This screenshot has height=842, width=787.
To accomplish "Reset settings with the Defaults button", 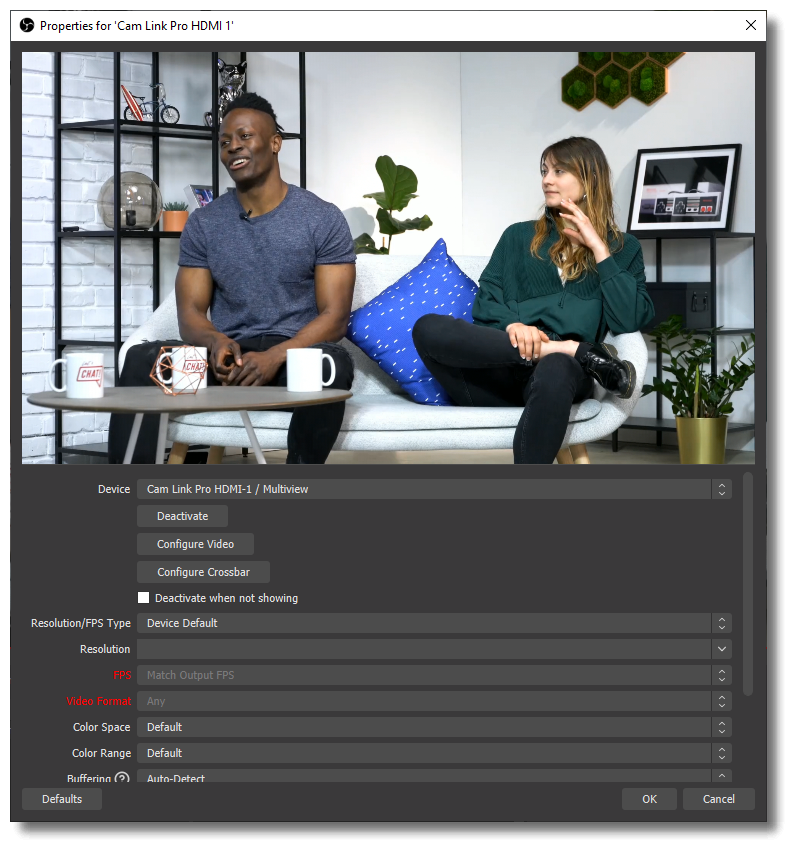I will [x=62, y=799].
